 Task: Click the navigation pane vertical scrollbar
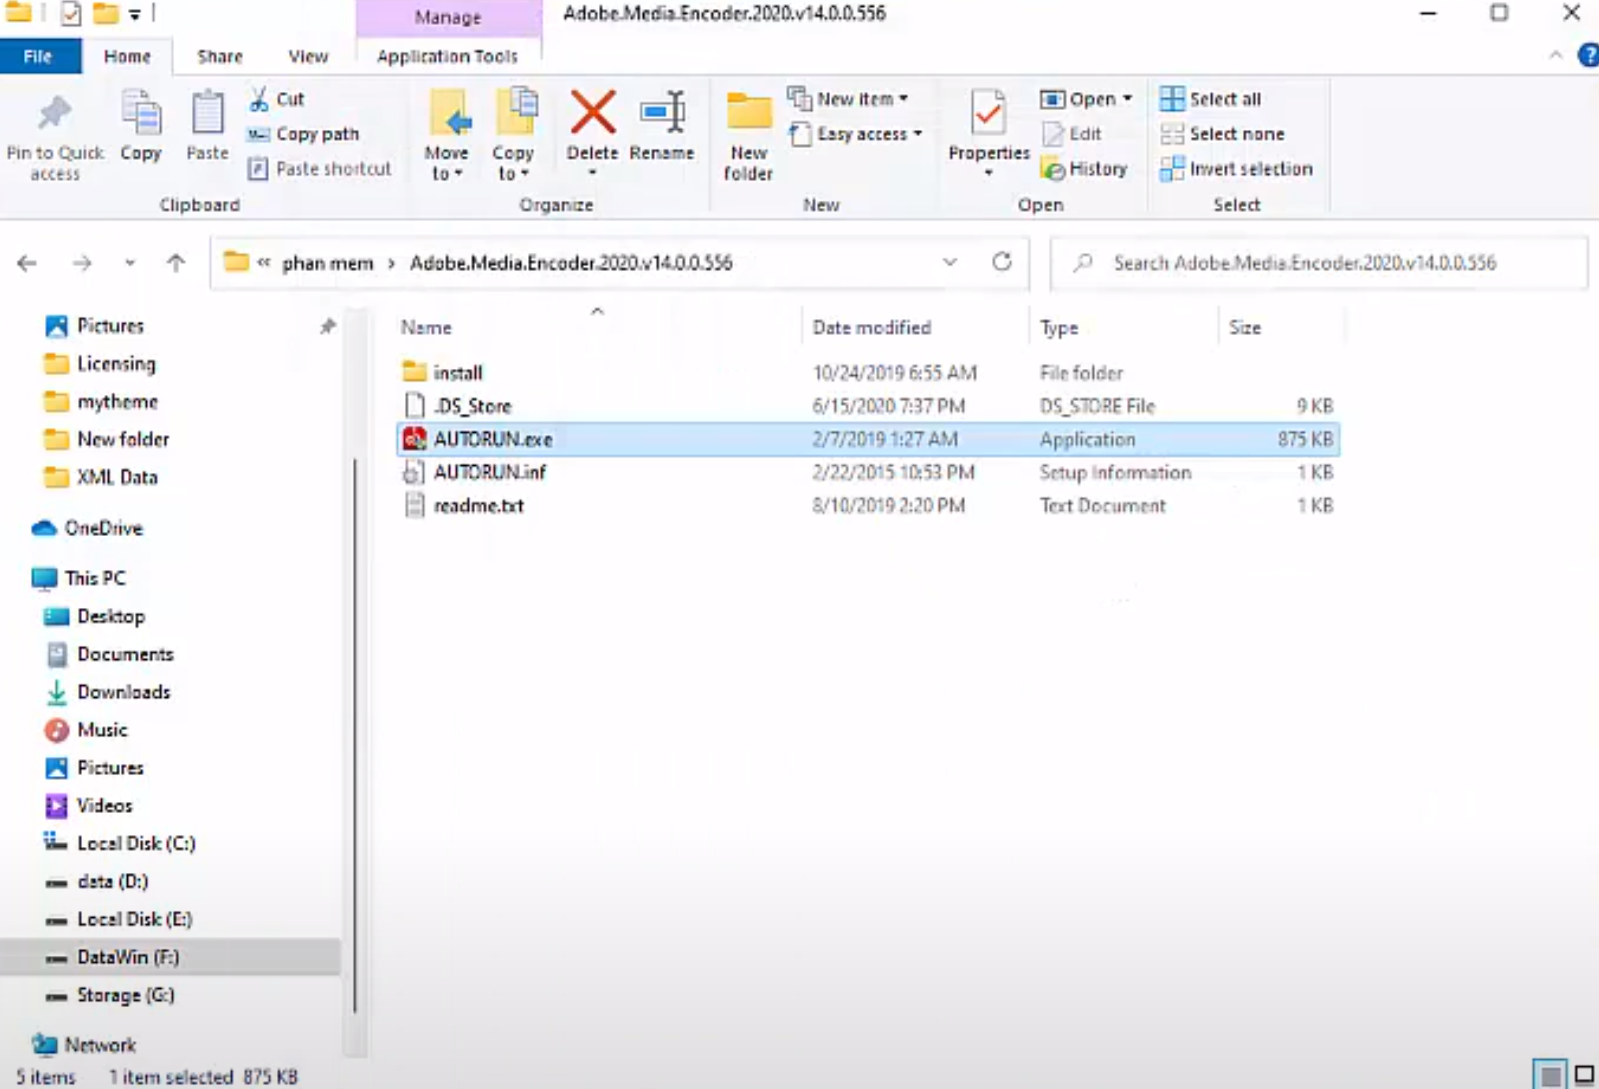[355, 735]
